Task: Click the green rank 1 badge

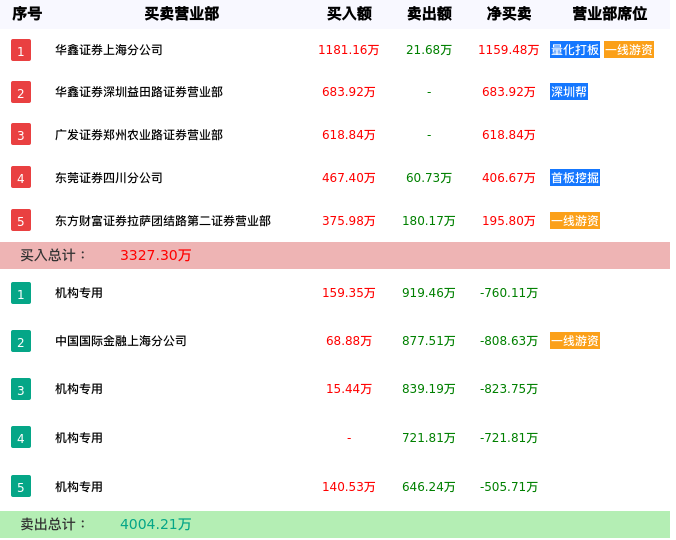Action: point(21,293)
